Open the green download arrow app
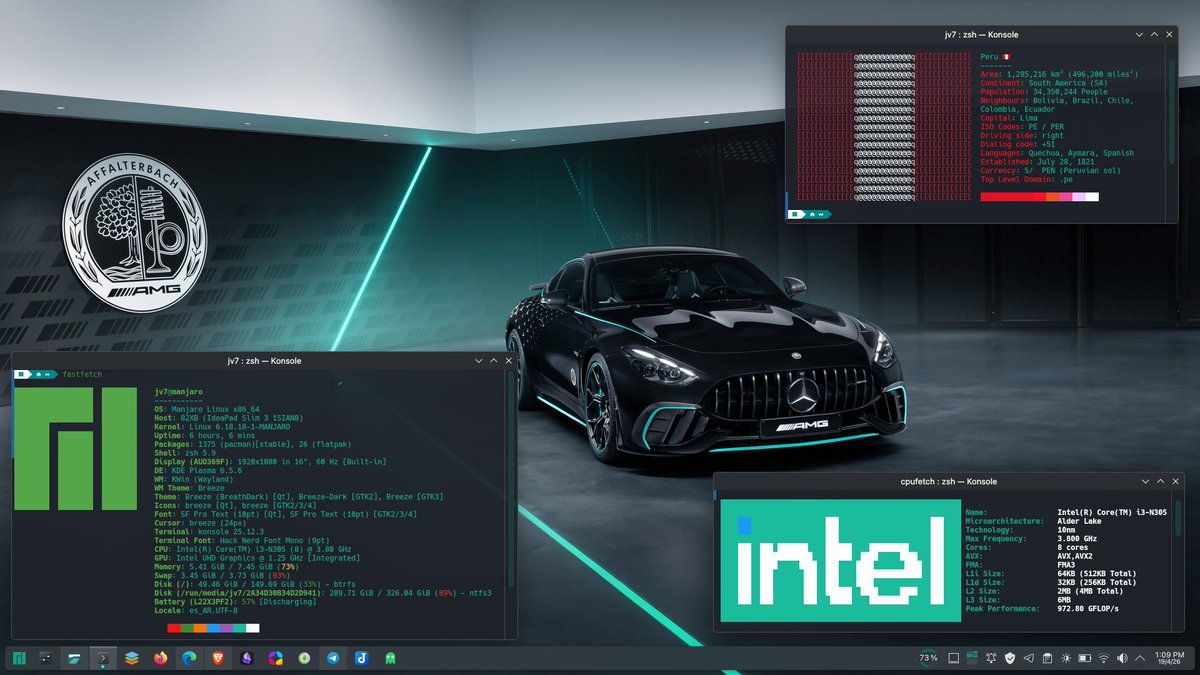 pos(304,658)
